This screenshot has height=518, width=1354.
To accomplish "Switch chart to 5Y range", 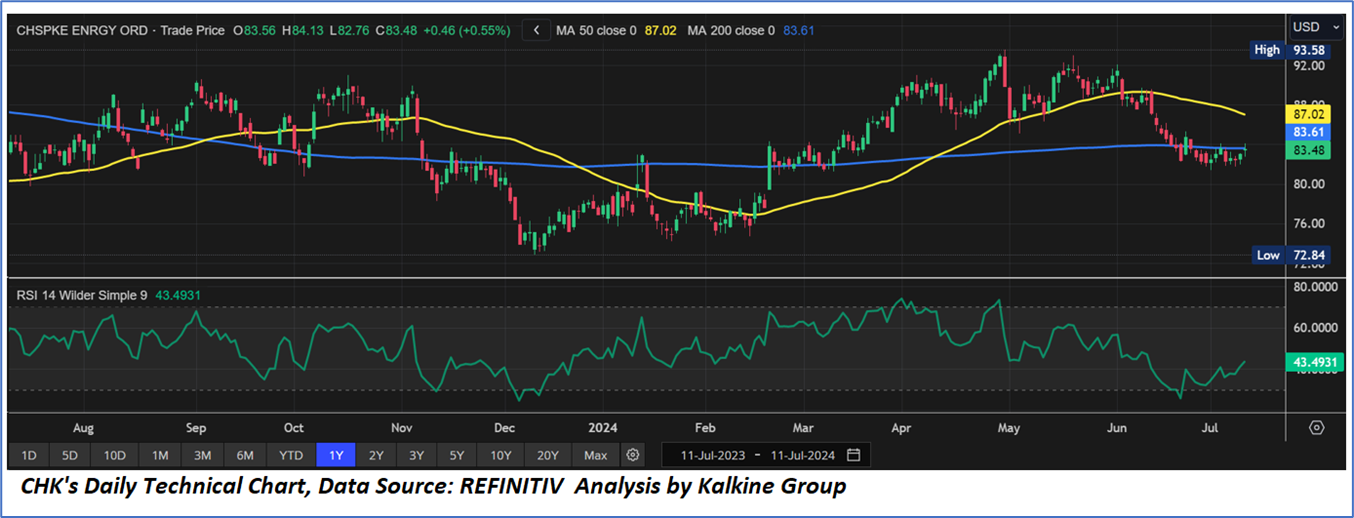I will [x=456, y=455].
